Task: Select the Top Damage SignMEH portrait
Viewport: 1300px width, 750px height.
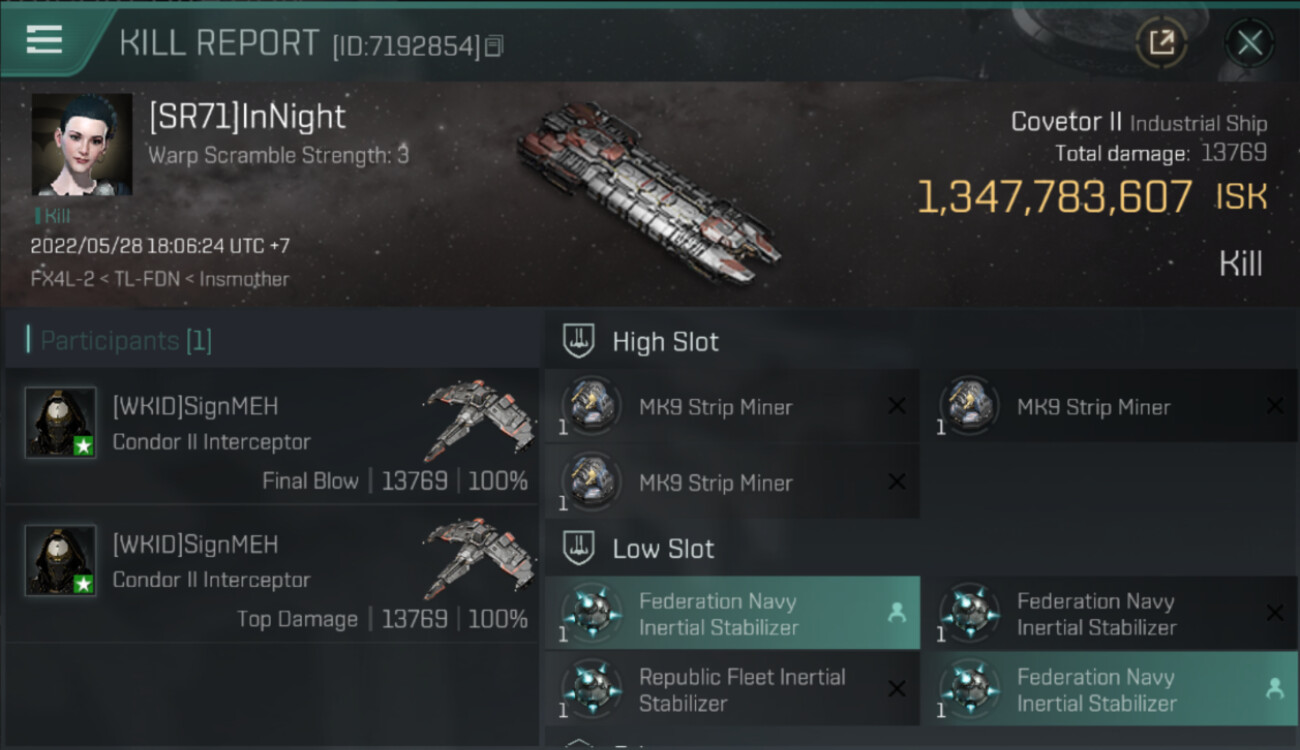Action: pyautogui.click(x=60, y=560)
